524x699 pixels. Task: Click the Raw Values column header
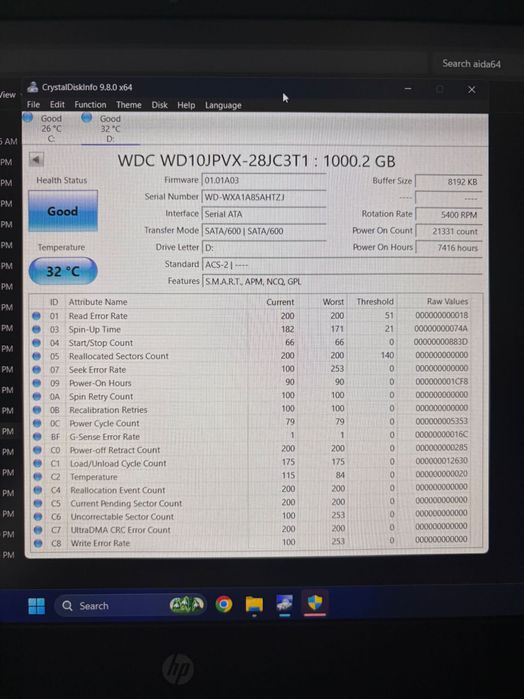point(447,301)
